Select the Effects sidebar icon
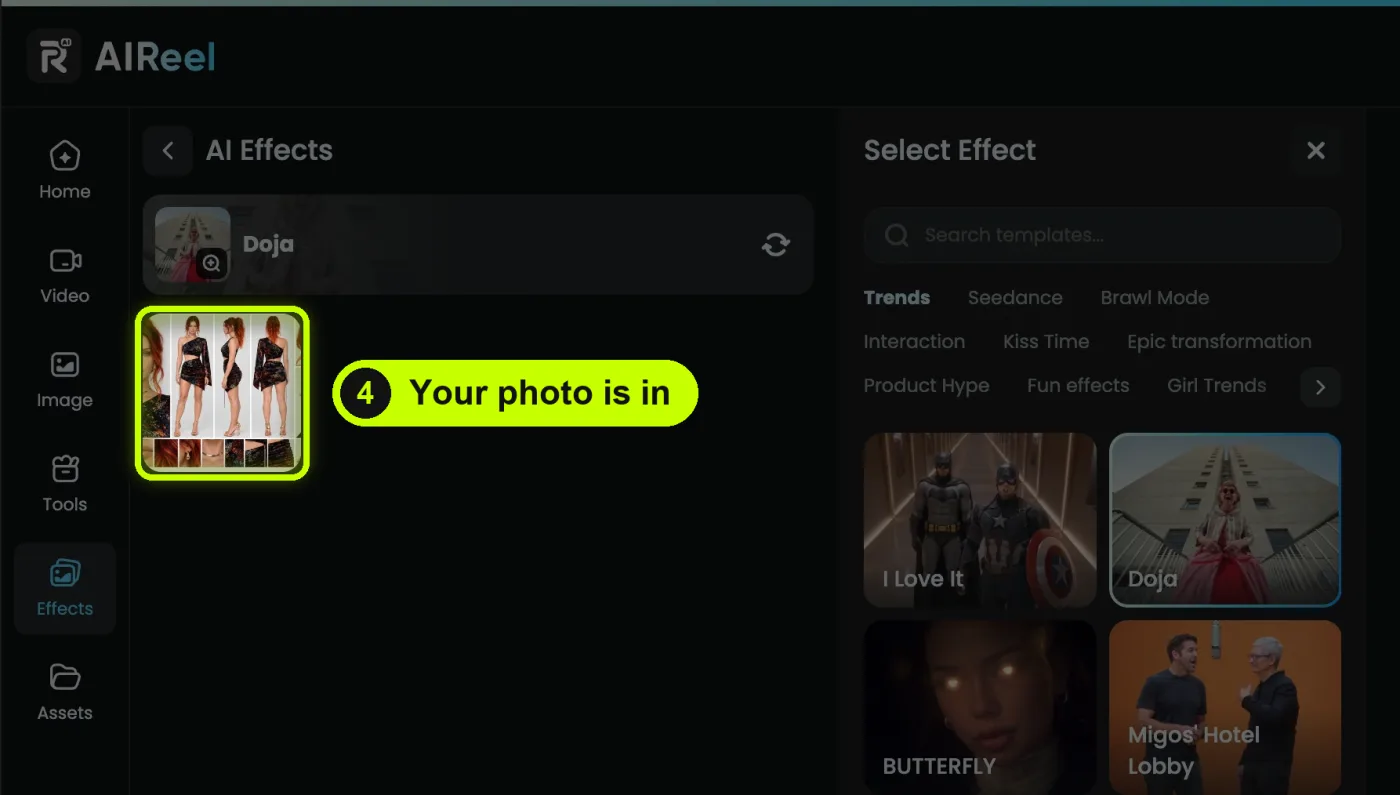The width and height of the screenshot is (1400, 795). tap(65, 573)
